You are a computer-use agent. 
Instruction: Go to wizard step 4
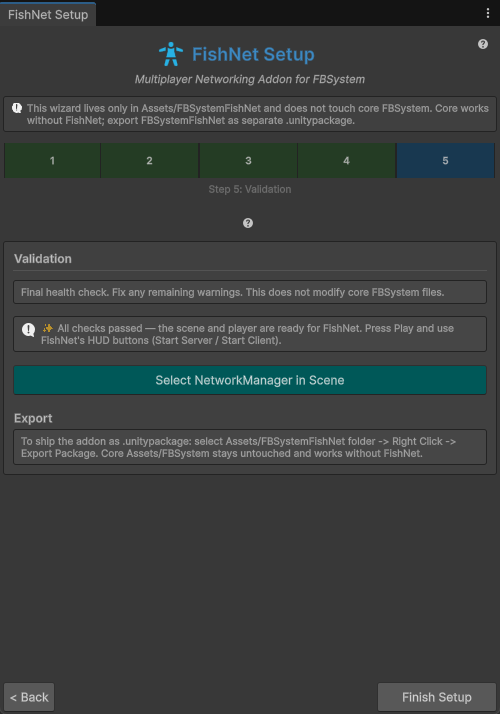click(x=347, y=160)
